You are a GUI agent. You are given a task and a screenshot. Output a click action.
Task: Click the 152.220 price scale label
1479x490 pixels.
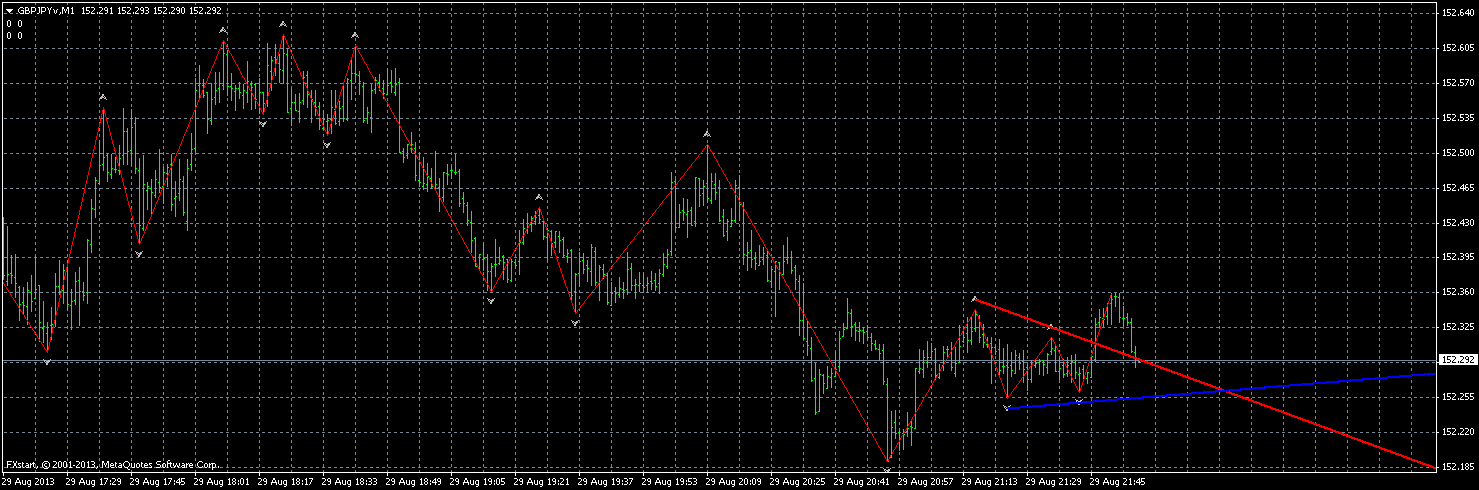click(x=1459, y=432)
